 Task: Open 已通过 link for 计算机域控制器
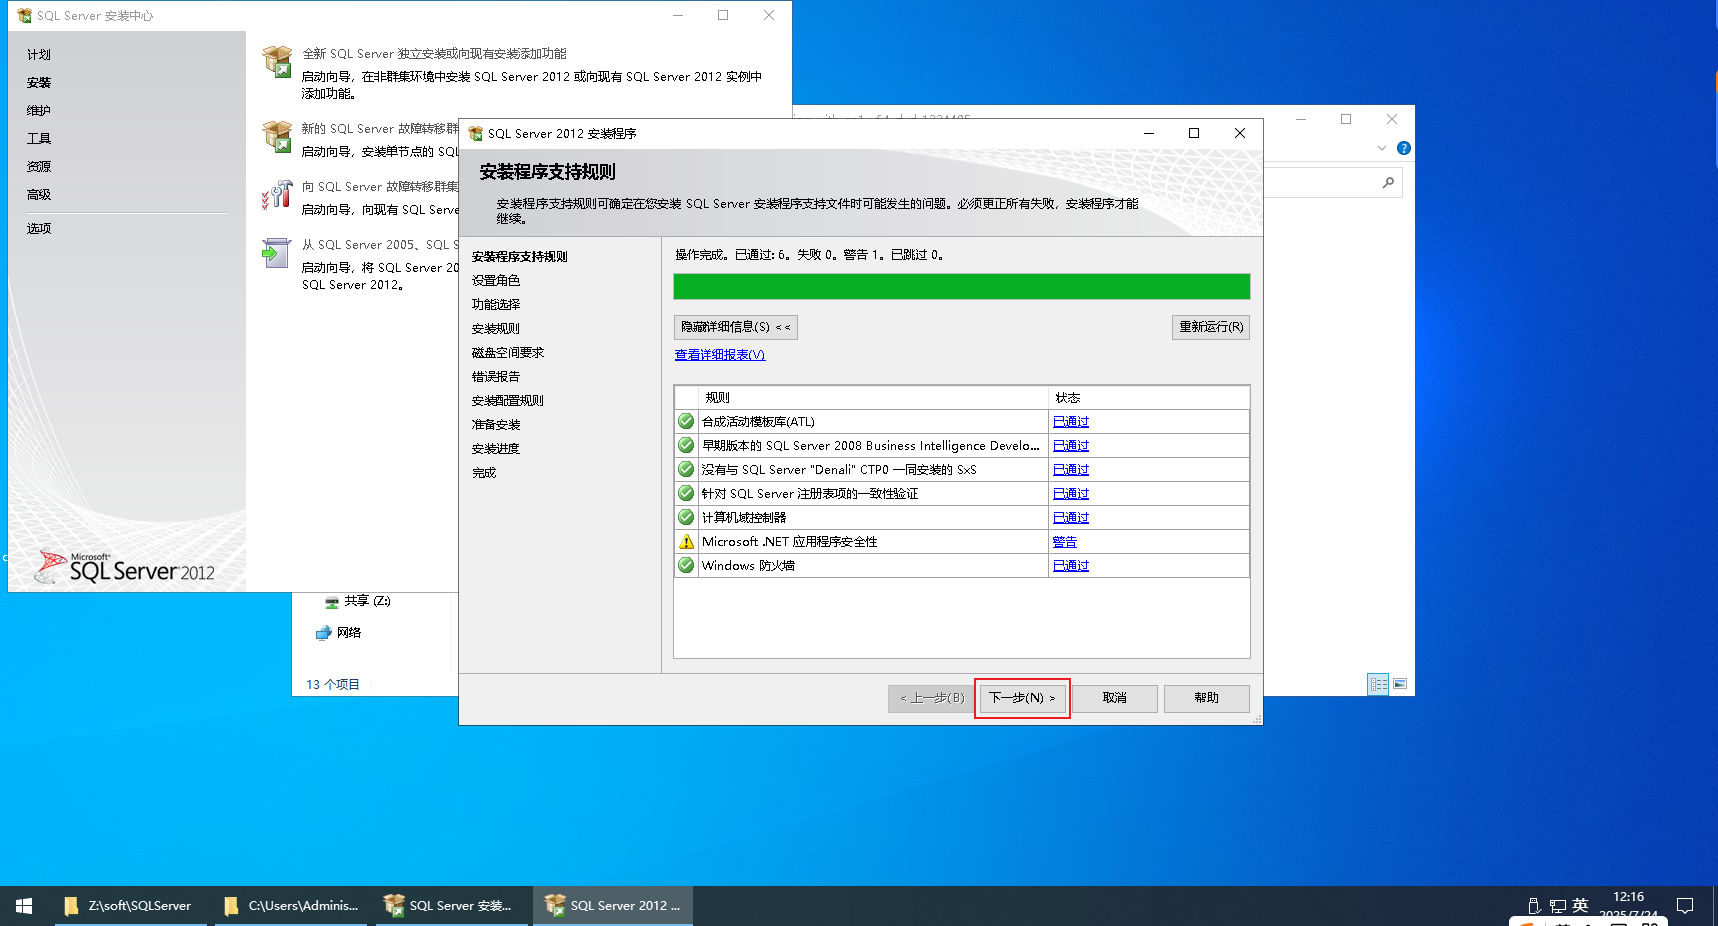pyautogui.click(x=1071, y=518)
